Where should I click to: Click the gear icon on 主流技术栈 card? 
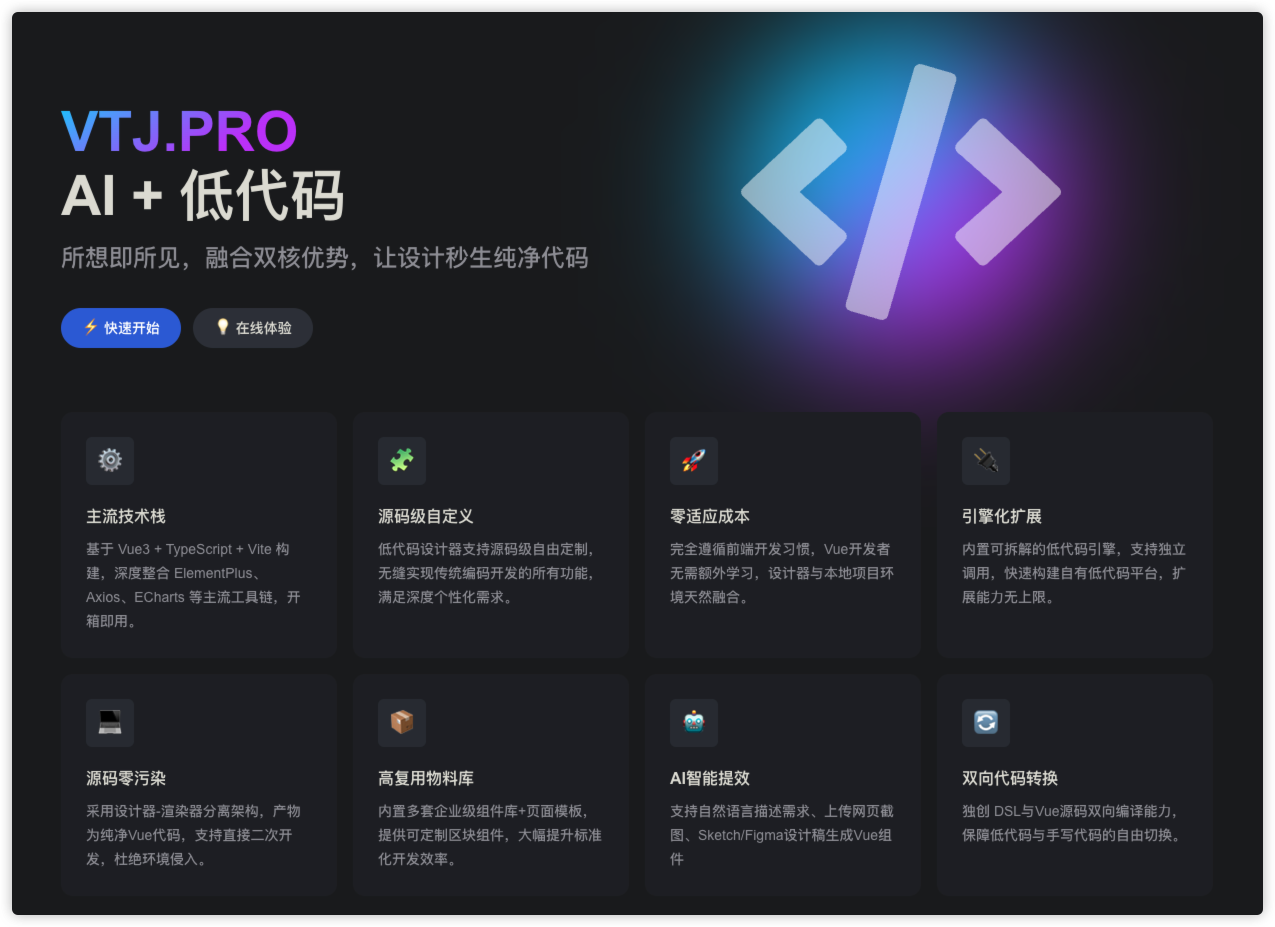click(x=109, y=461)
